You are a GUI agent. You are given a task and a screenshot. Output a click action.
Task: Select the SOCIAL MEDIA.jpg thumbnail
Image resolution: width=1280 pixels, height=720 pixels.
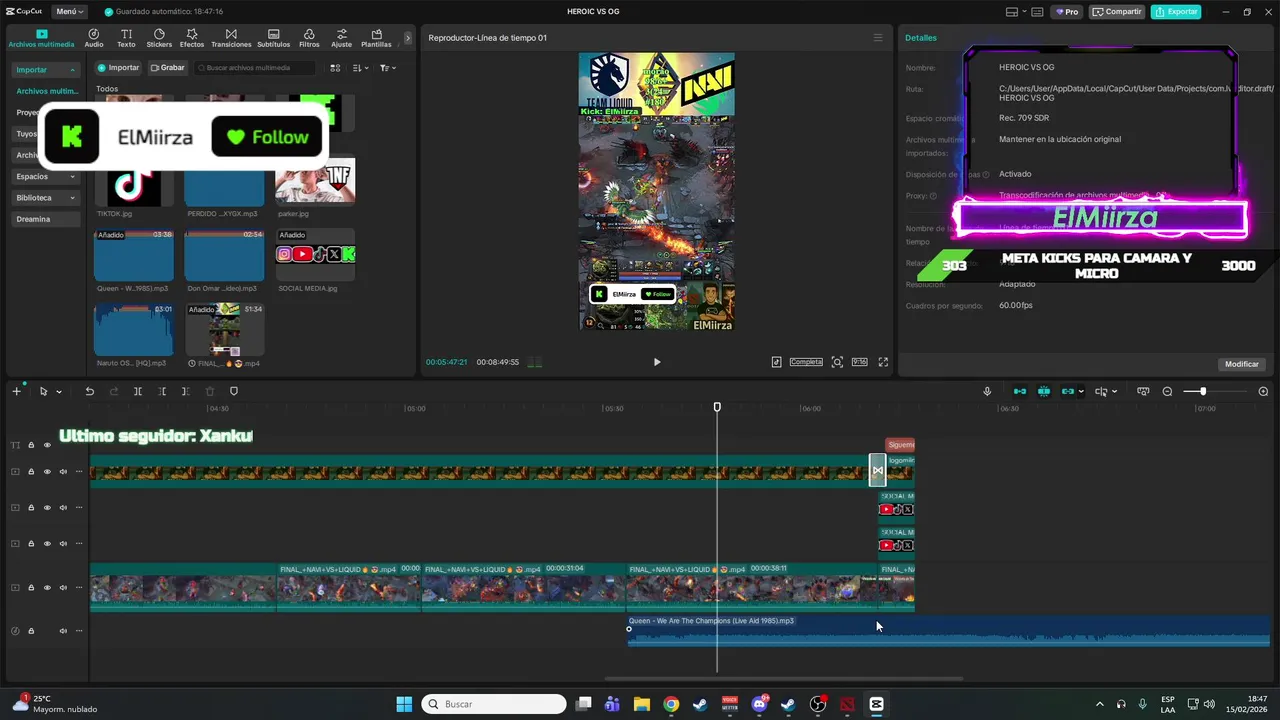coord(315,254)
